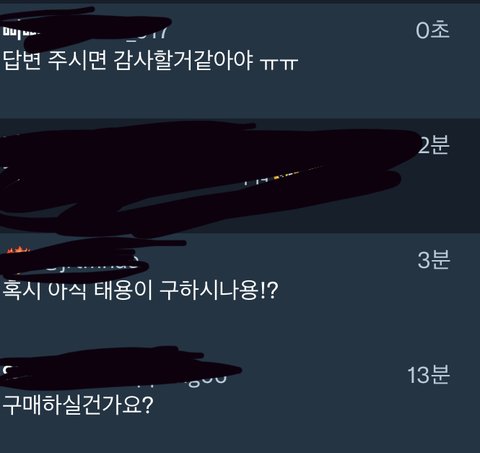The height and width of the screenshot is (453, 480).
Task: Click the 3분 timestamp
Action: coord(433,260)
